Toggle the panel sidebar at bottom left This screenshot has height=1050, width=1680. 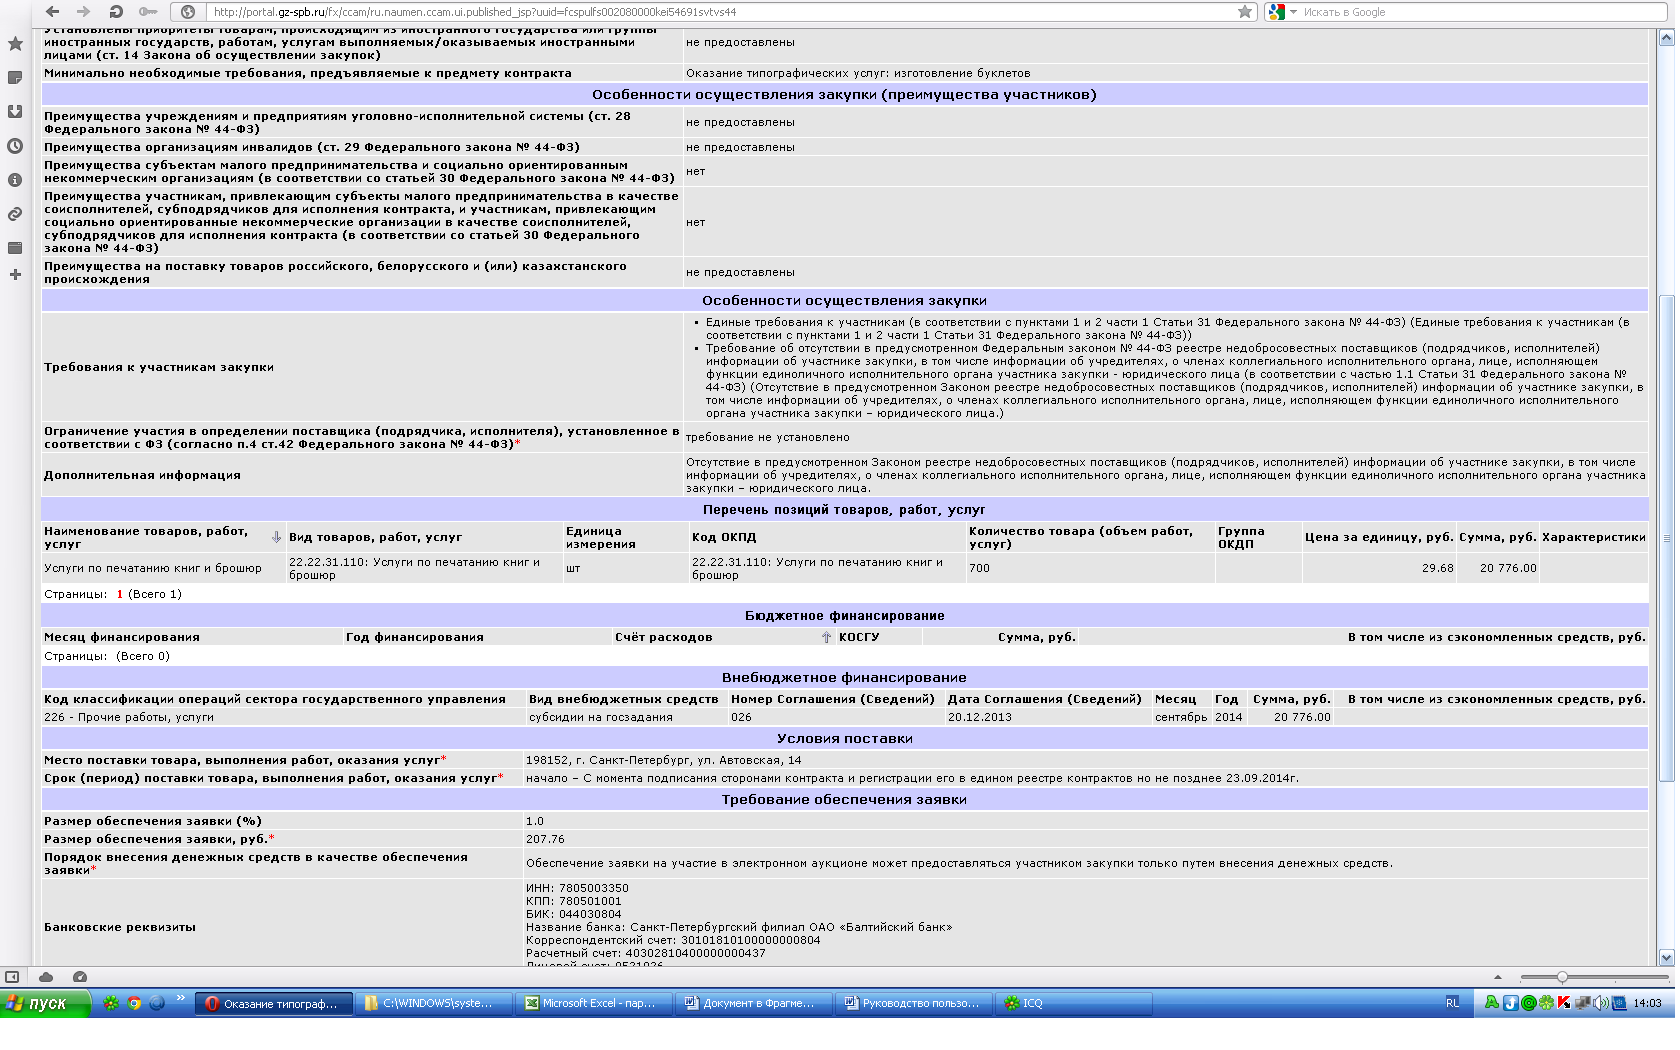coord(12,977)
